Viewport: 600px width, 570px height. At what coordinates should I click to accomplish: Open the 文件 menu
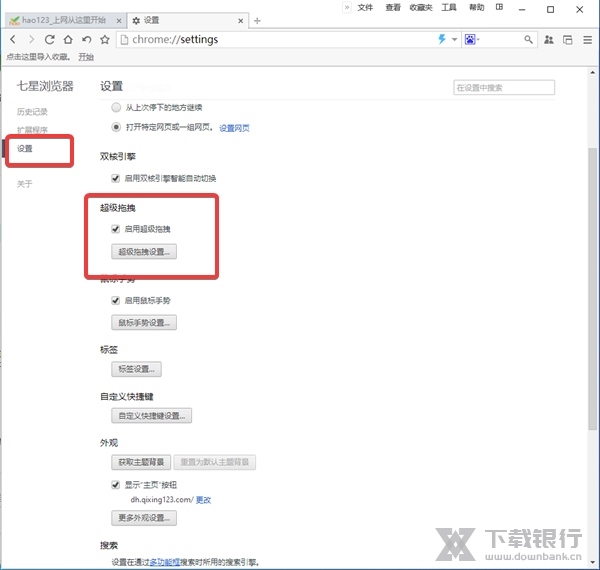365,7
